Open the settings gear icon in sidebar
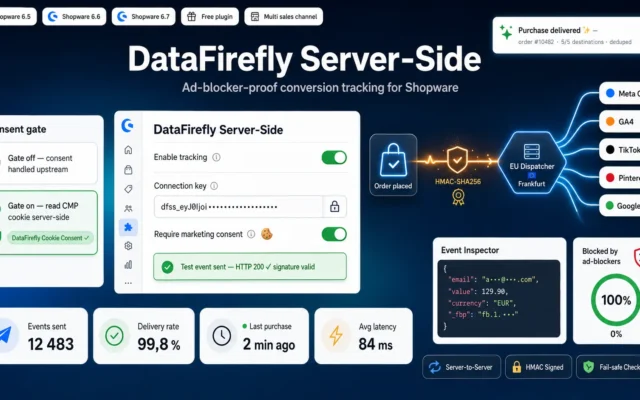640x400 pixels. (x=128, y=246)
